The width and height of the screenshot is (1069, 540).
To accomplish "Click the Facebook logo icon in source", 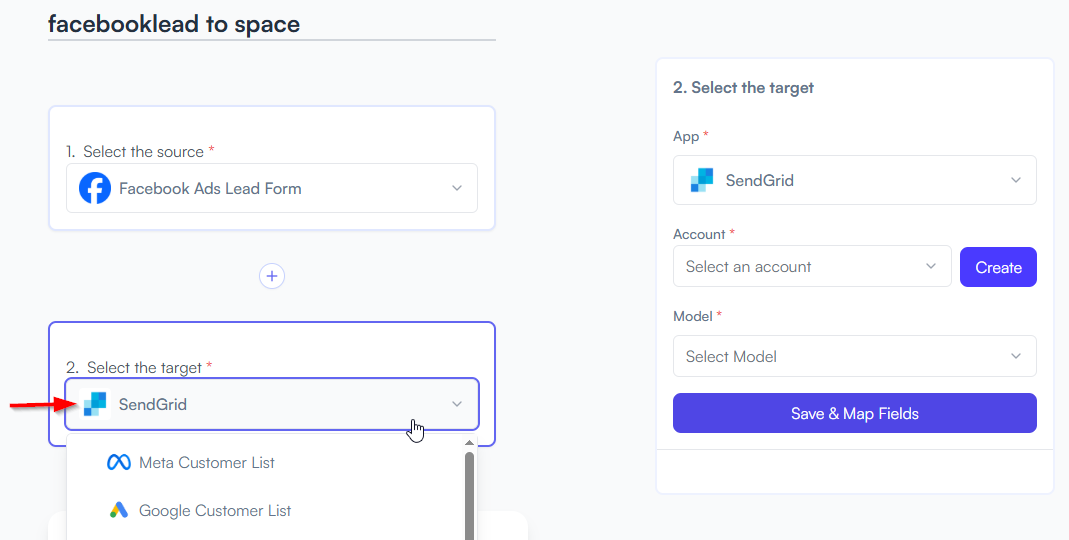I will [x=95, y=188].
